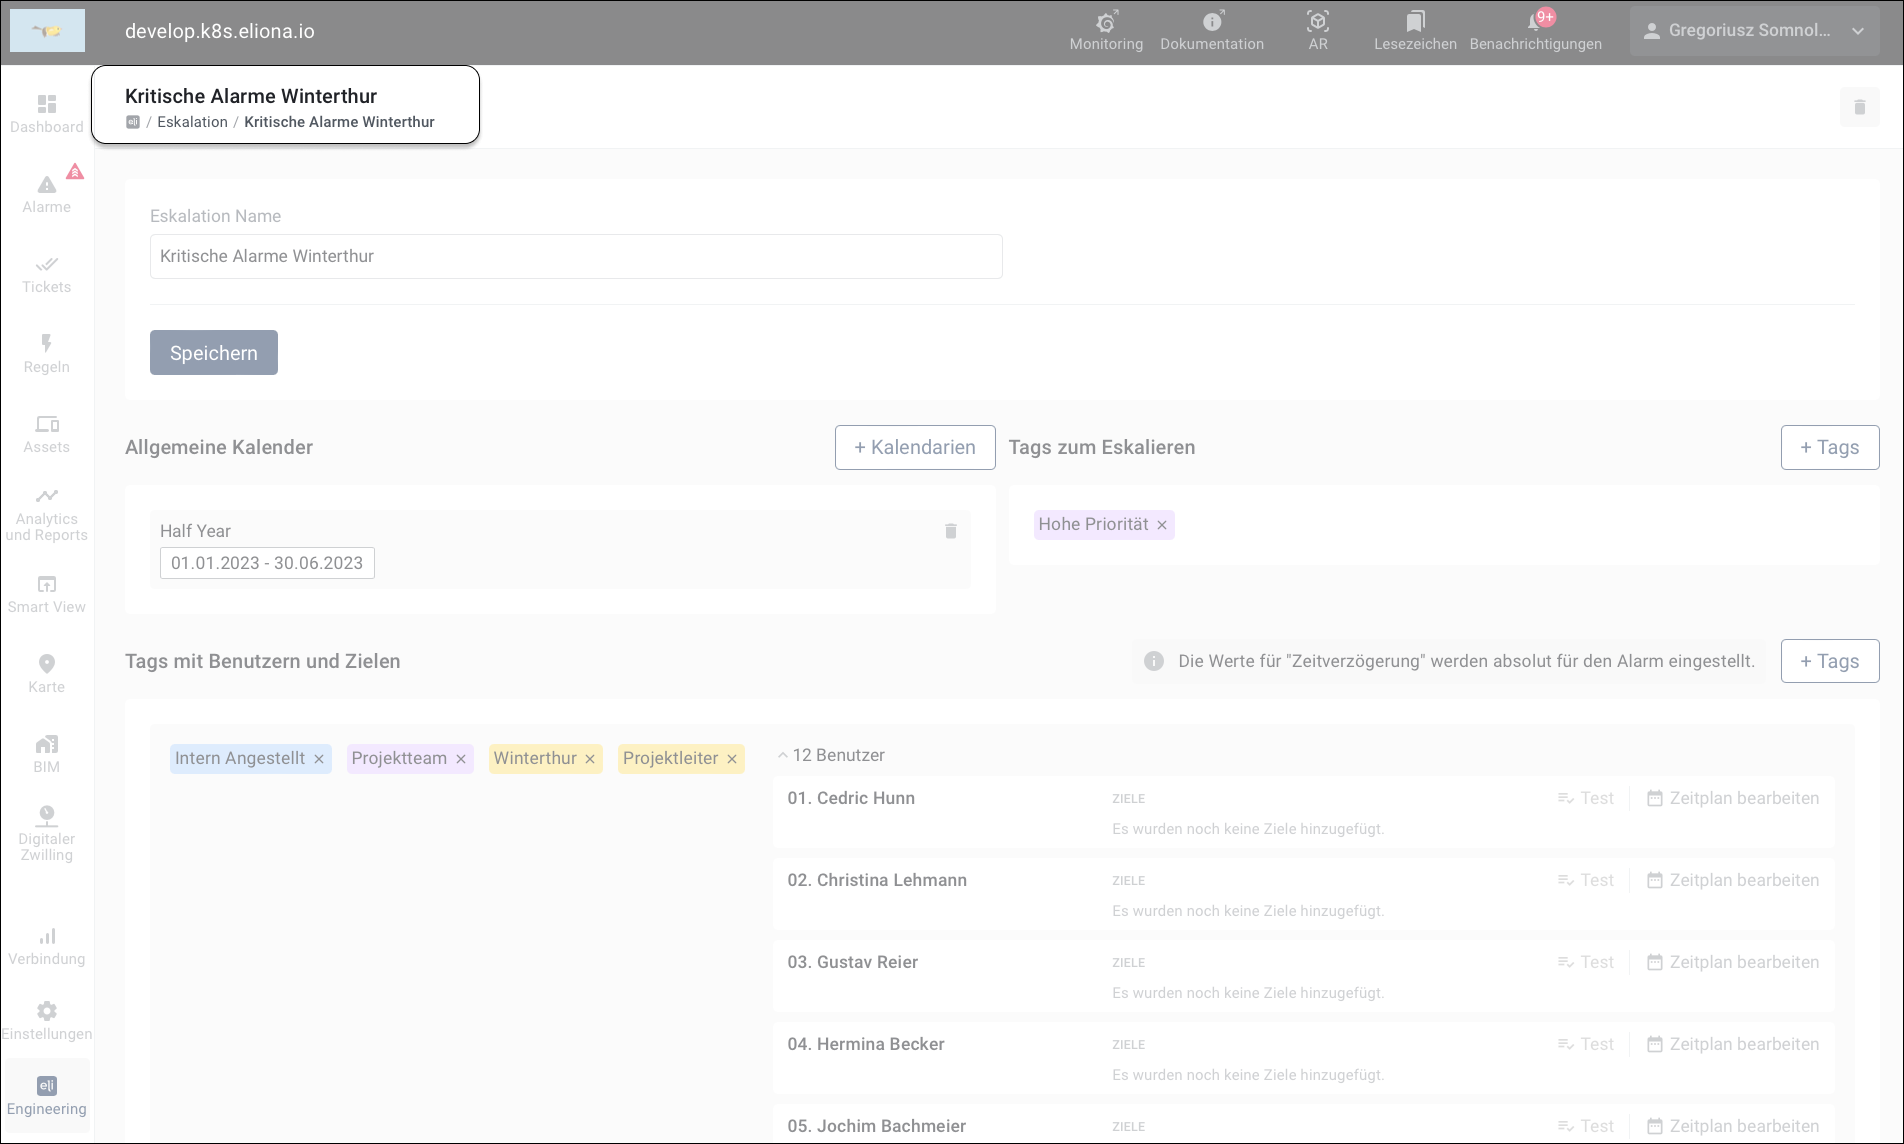Screen dimensions: 1904x1144
Task: Add calendars with + Kalendarien button
Action: click(914, 447)
